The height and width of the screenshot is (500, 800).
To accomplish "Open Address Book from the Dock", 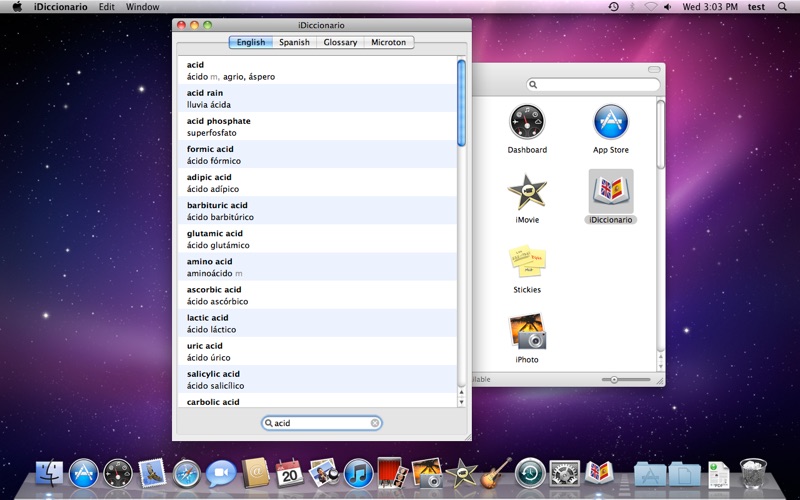I will coord(255,473).
